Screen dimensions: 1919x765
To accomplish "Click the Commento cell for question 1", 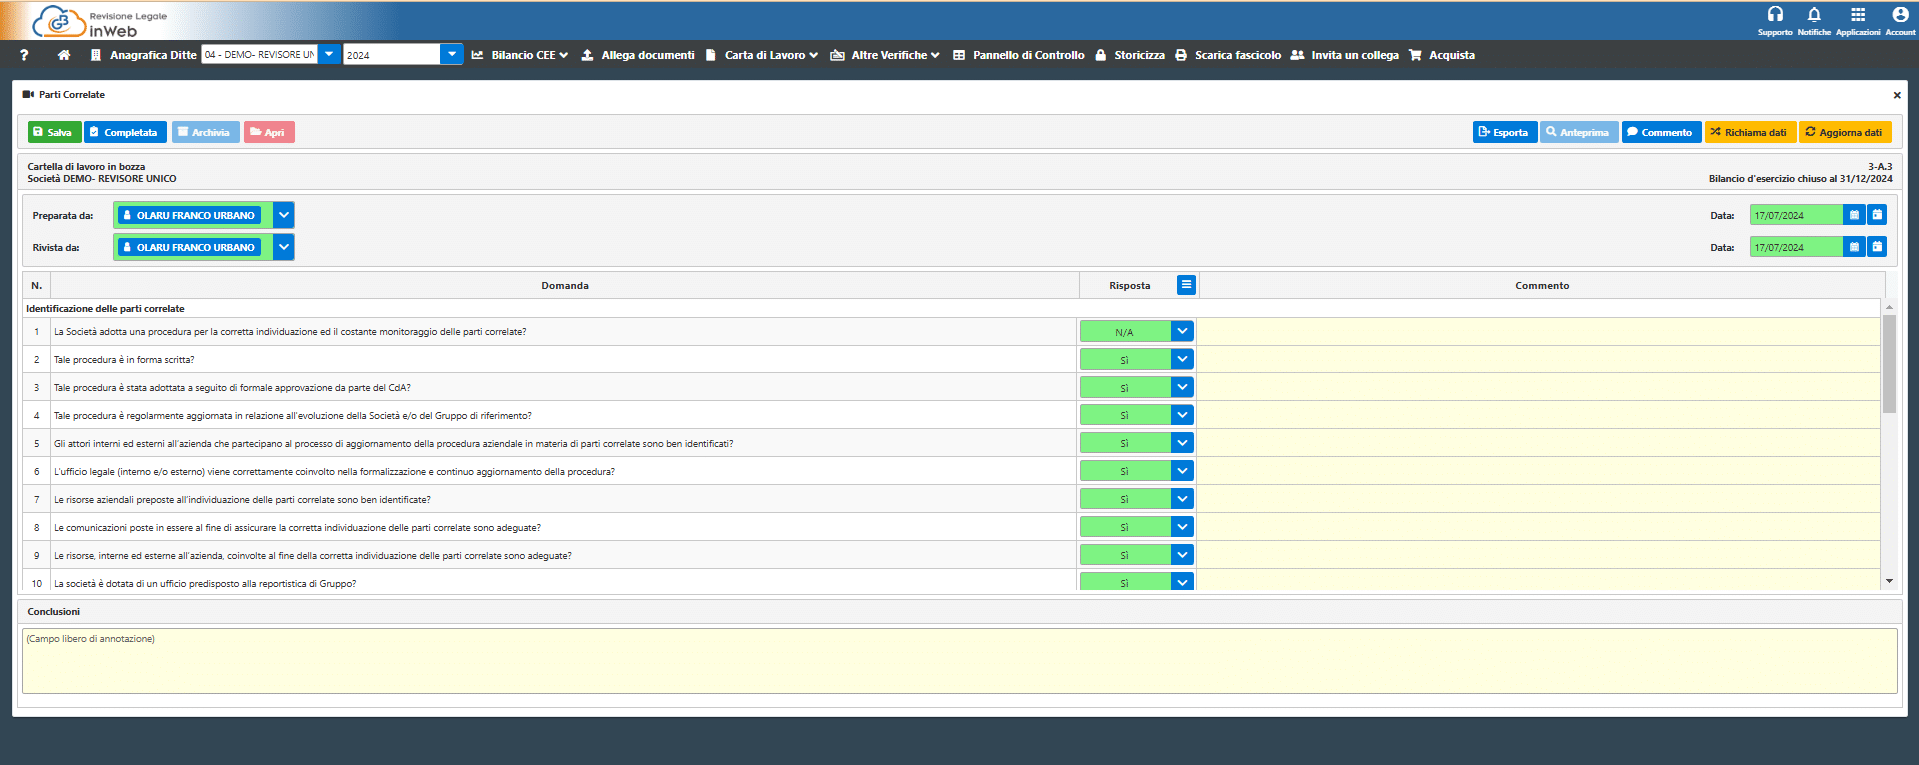I will pos(1539,331).
